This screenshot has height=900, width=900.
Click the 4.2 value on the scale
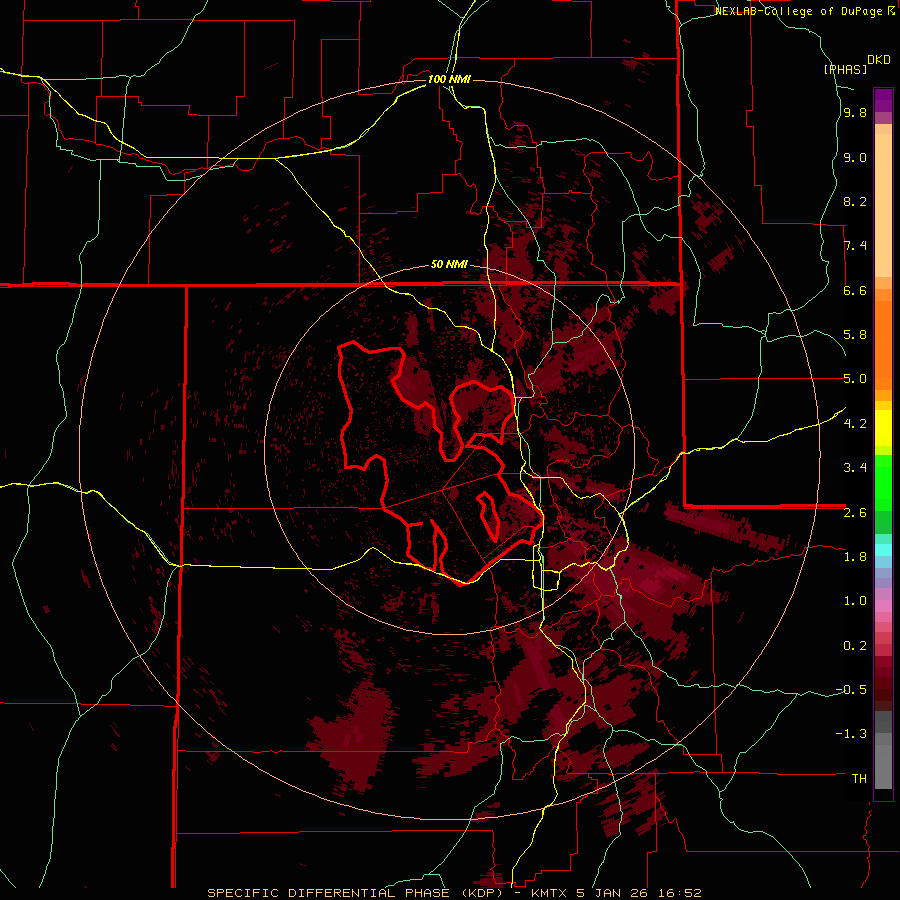click(855, 423)
